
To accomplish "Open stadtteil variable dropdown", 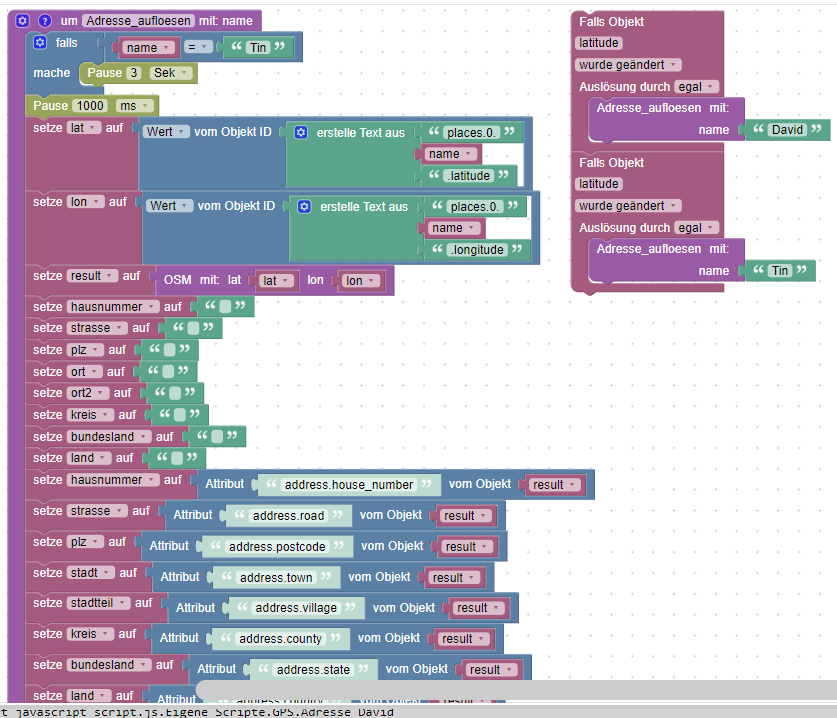I will (99, 603).
